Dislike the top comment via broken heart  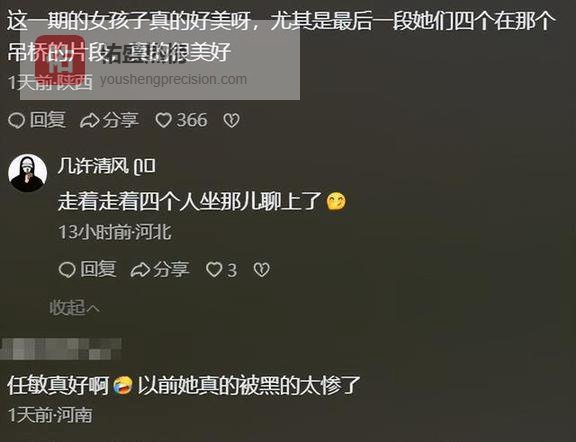click(x=231, y=121)
